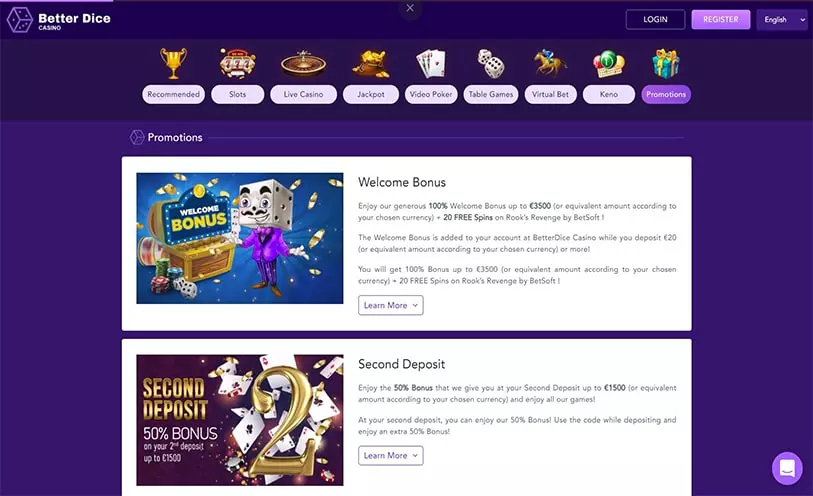Select the slot machine icon

[x=237, y=64]
